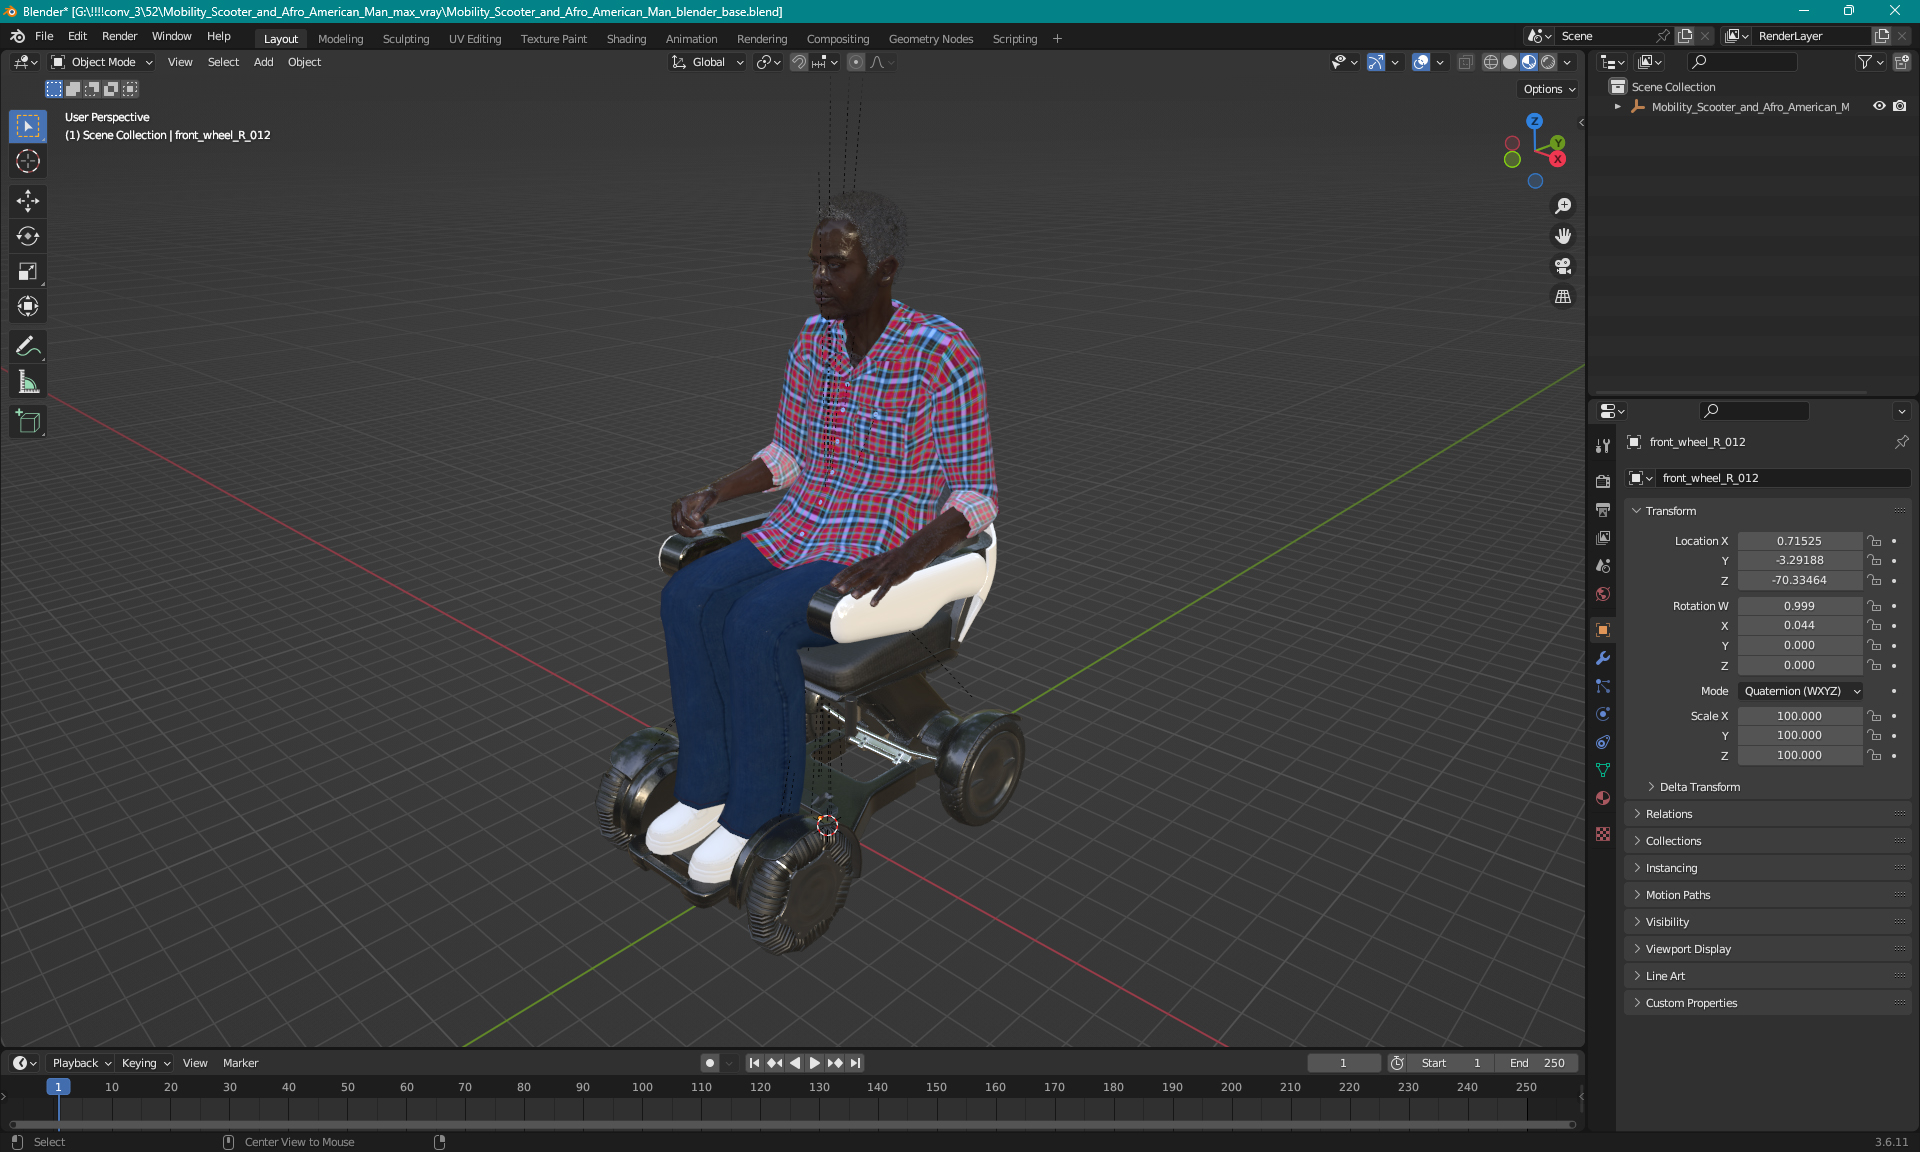Switch to the Shading workspace tab
This screenshot has height=1152, width=1920.
pos(626,39)
